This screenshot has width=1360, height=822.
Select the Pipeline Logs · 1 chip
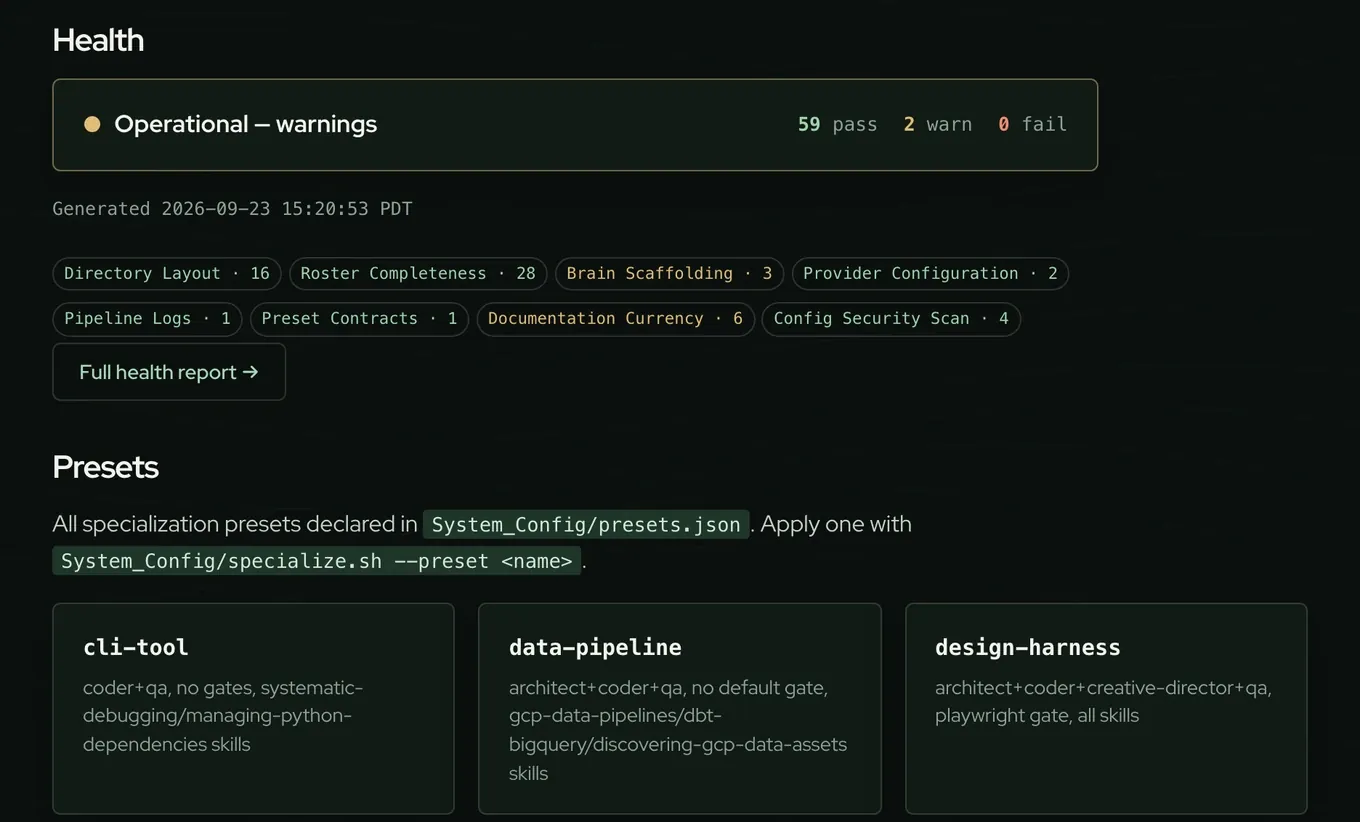click(x=147, y=319)
